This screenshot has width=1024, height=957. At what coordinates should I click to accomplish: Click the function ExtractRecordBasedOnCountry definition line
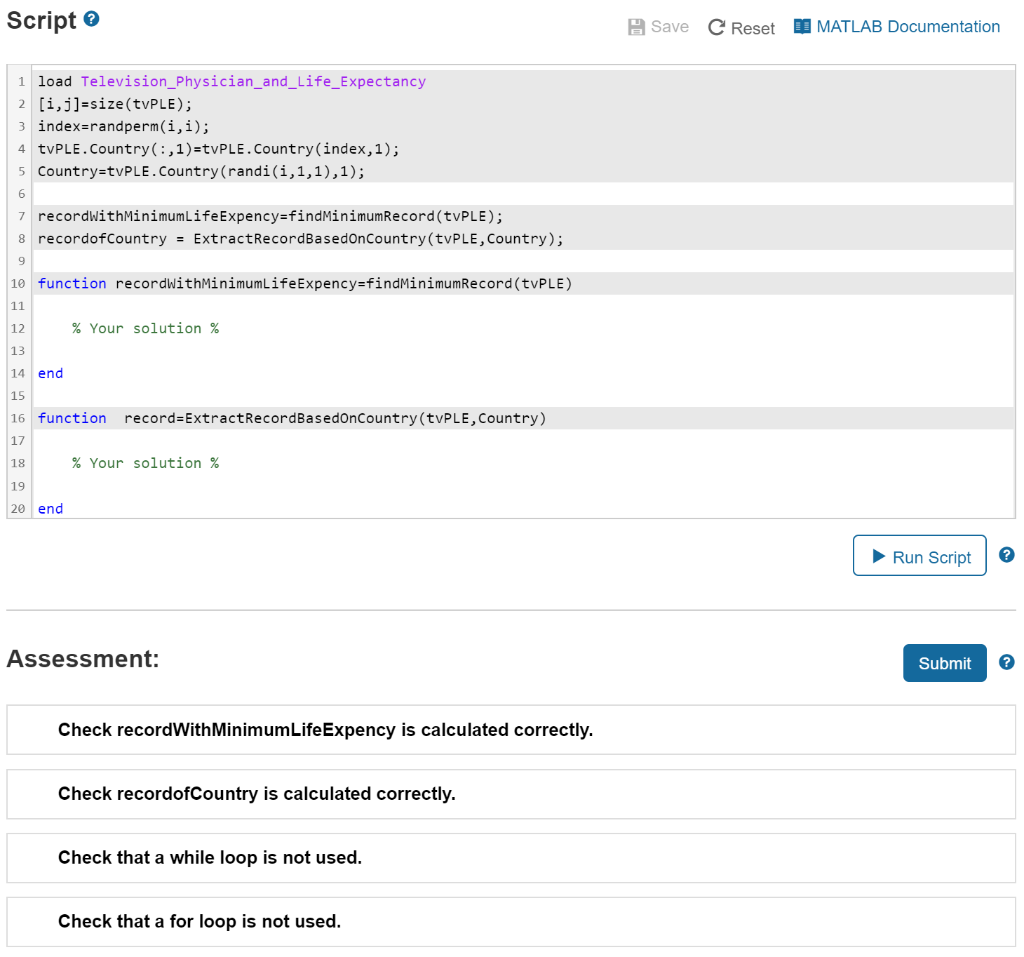click(292, 418)
